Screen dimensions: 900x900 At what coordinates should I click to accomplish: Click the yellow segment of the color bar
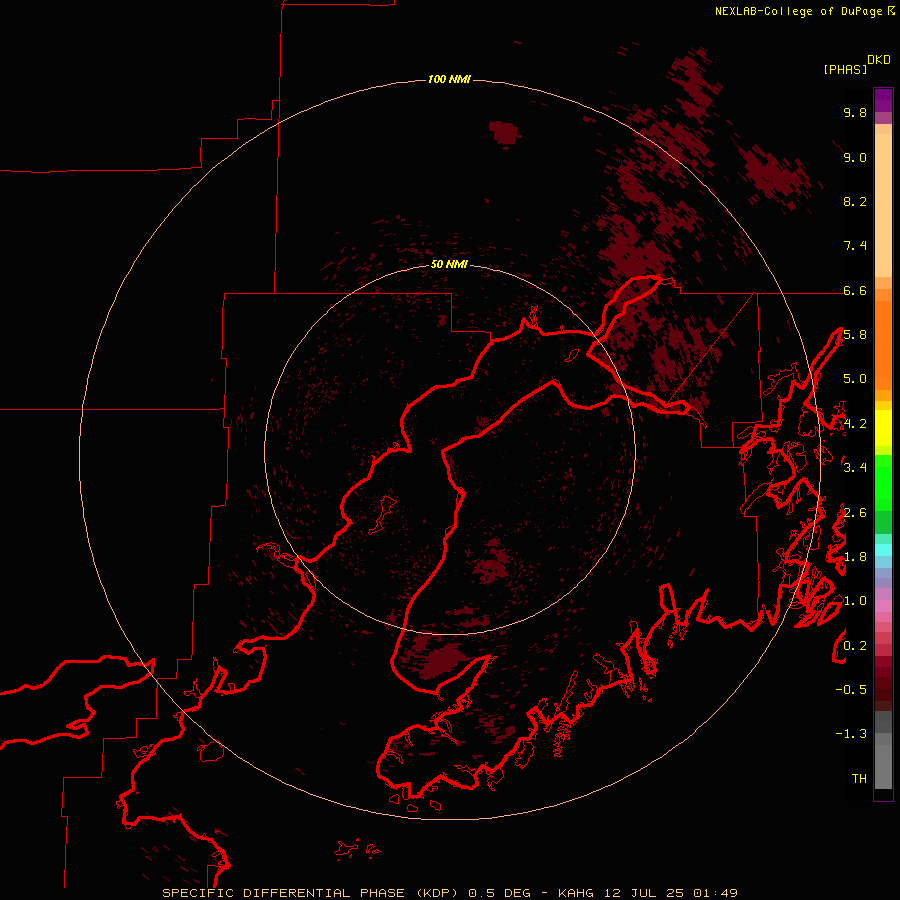pyautogui.click(x=883, y=428)
